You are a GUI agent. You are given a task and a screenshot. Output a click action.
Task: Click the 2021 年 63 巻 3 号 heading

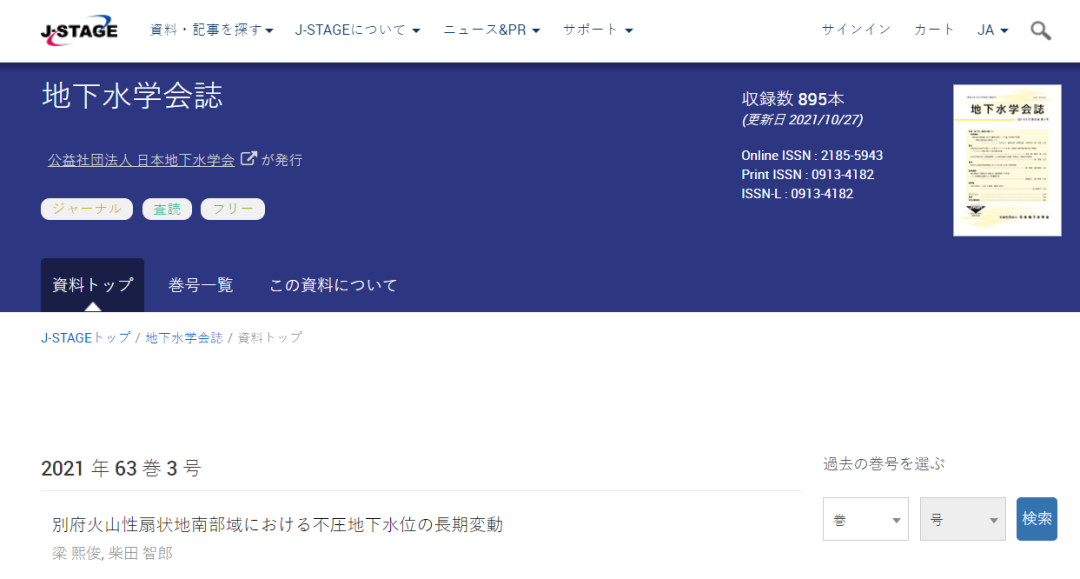121,469
